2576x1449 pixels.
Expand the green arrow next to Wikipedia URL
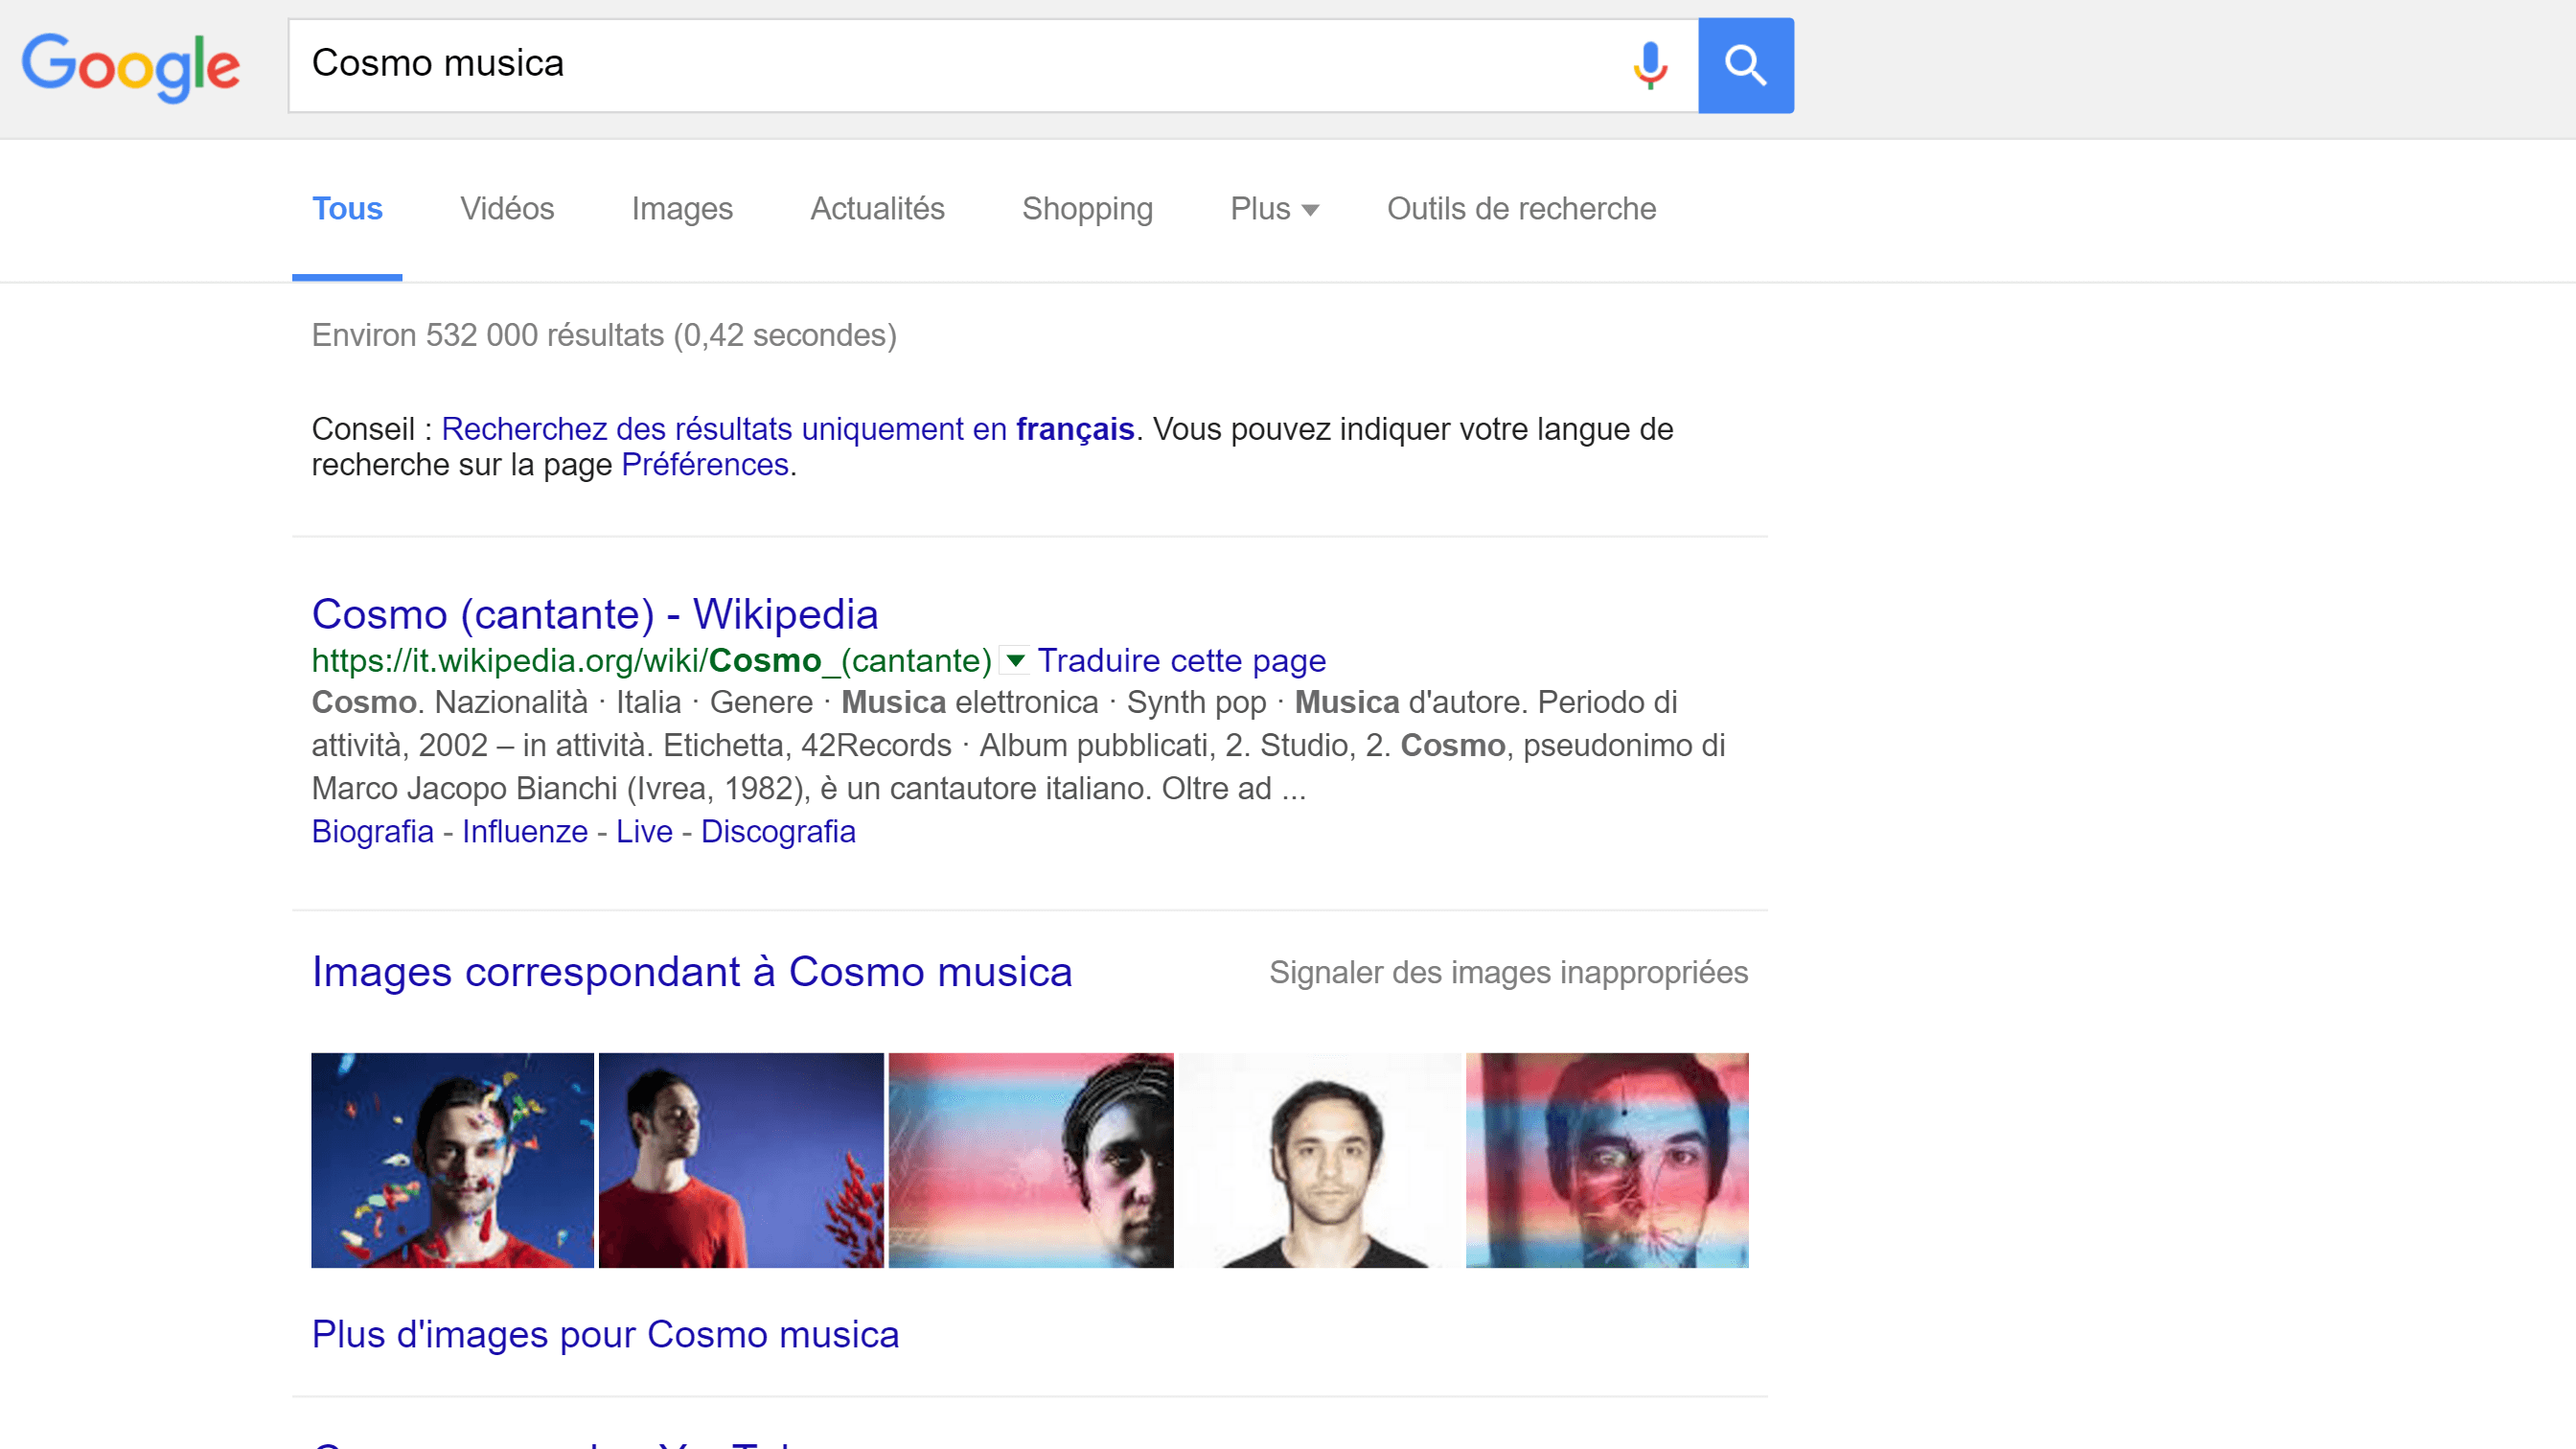(x=1015, y=660)
